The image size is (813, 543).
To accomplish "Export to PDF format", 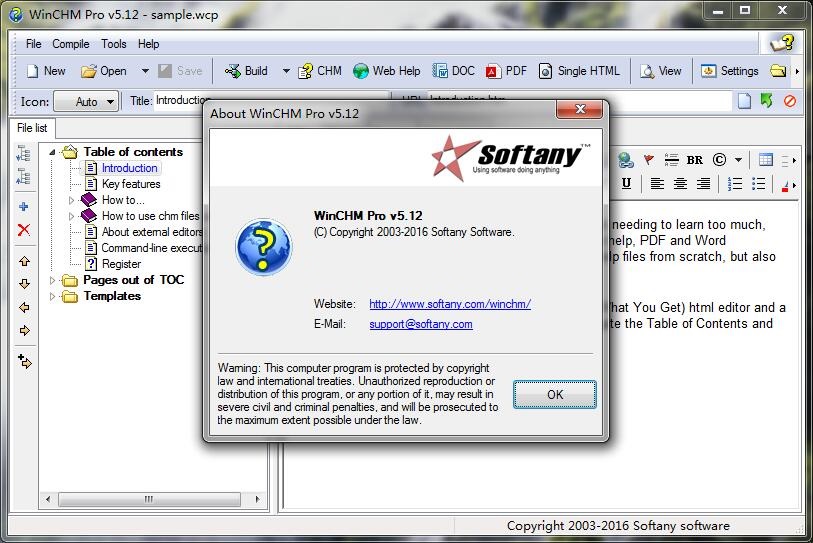I will (x=507, y=71).
